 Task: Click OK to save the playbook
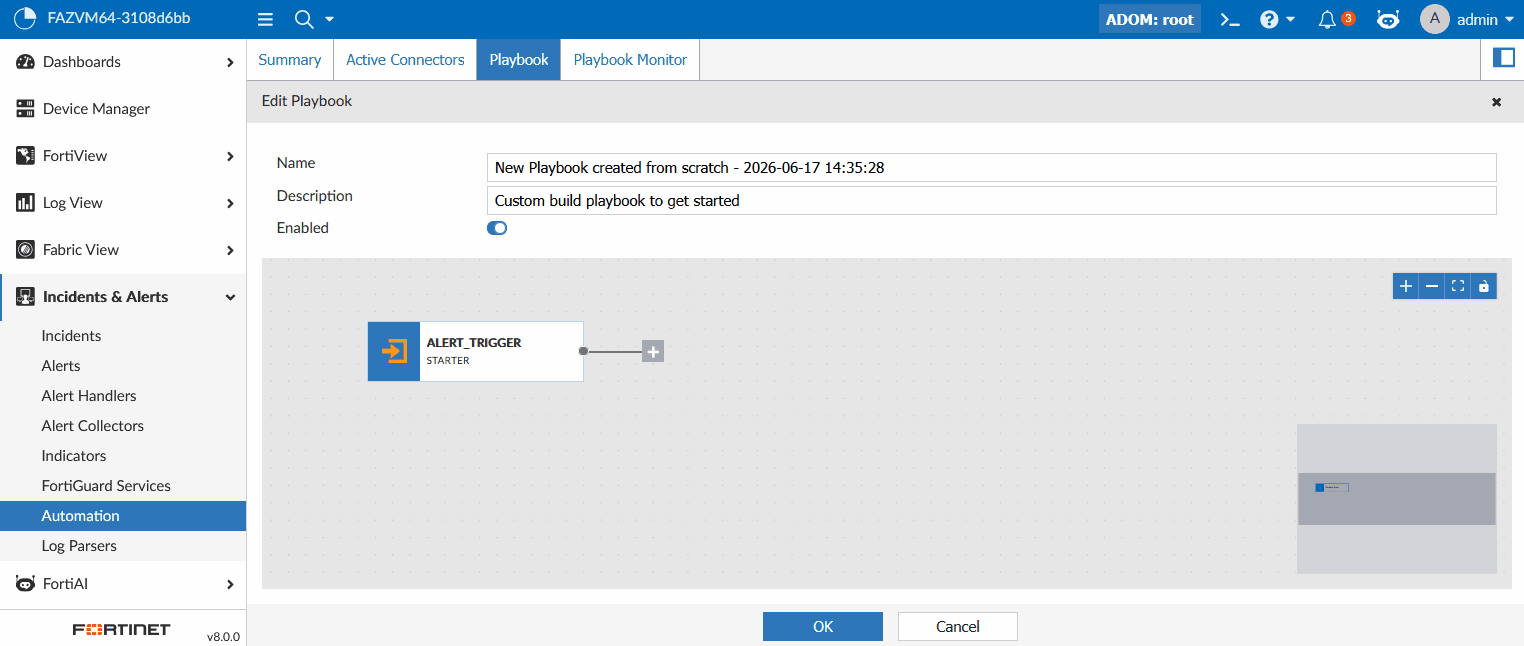(x=823, y=626)
